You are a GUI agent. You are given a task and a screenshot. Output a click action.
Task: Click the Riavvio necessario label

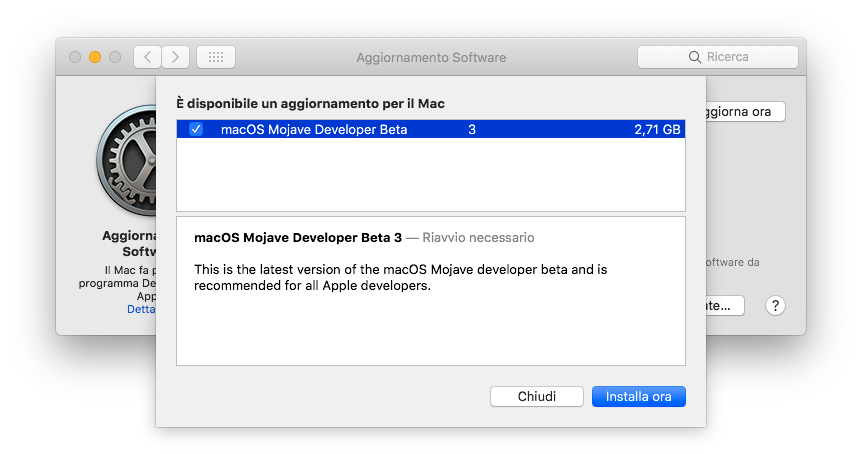coord(478,237)
